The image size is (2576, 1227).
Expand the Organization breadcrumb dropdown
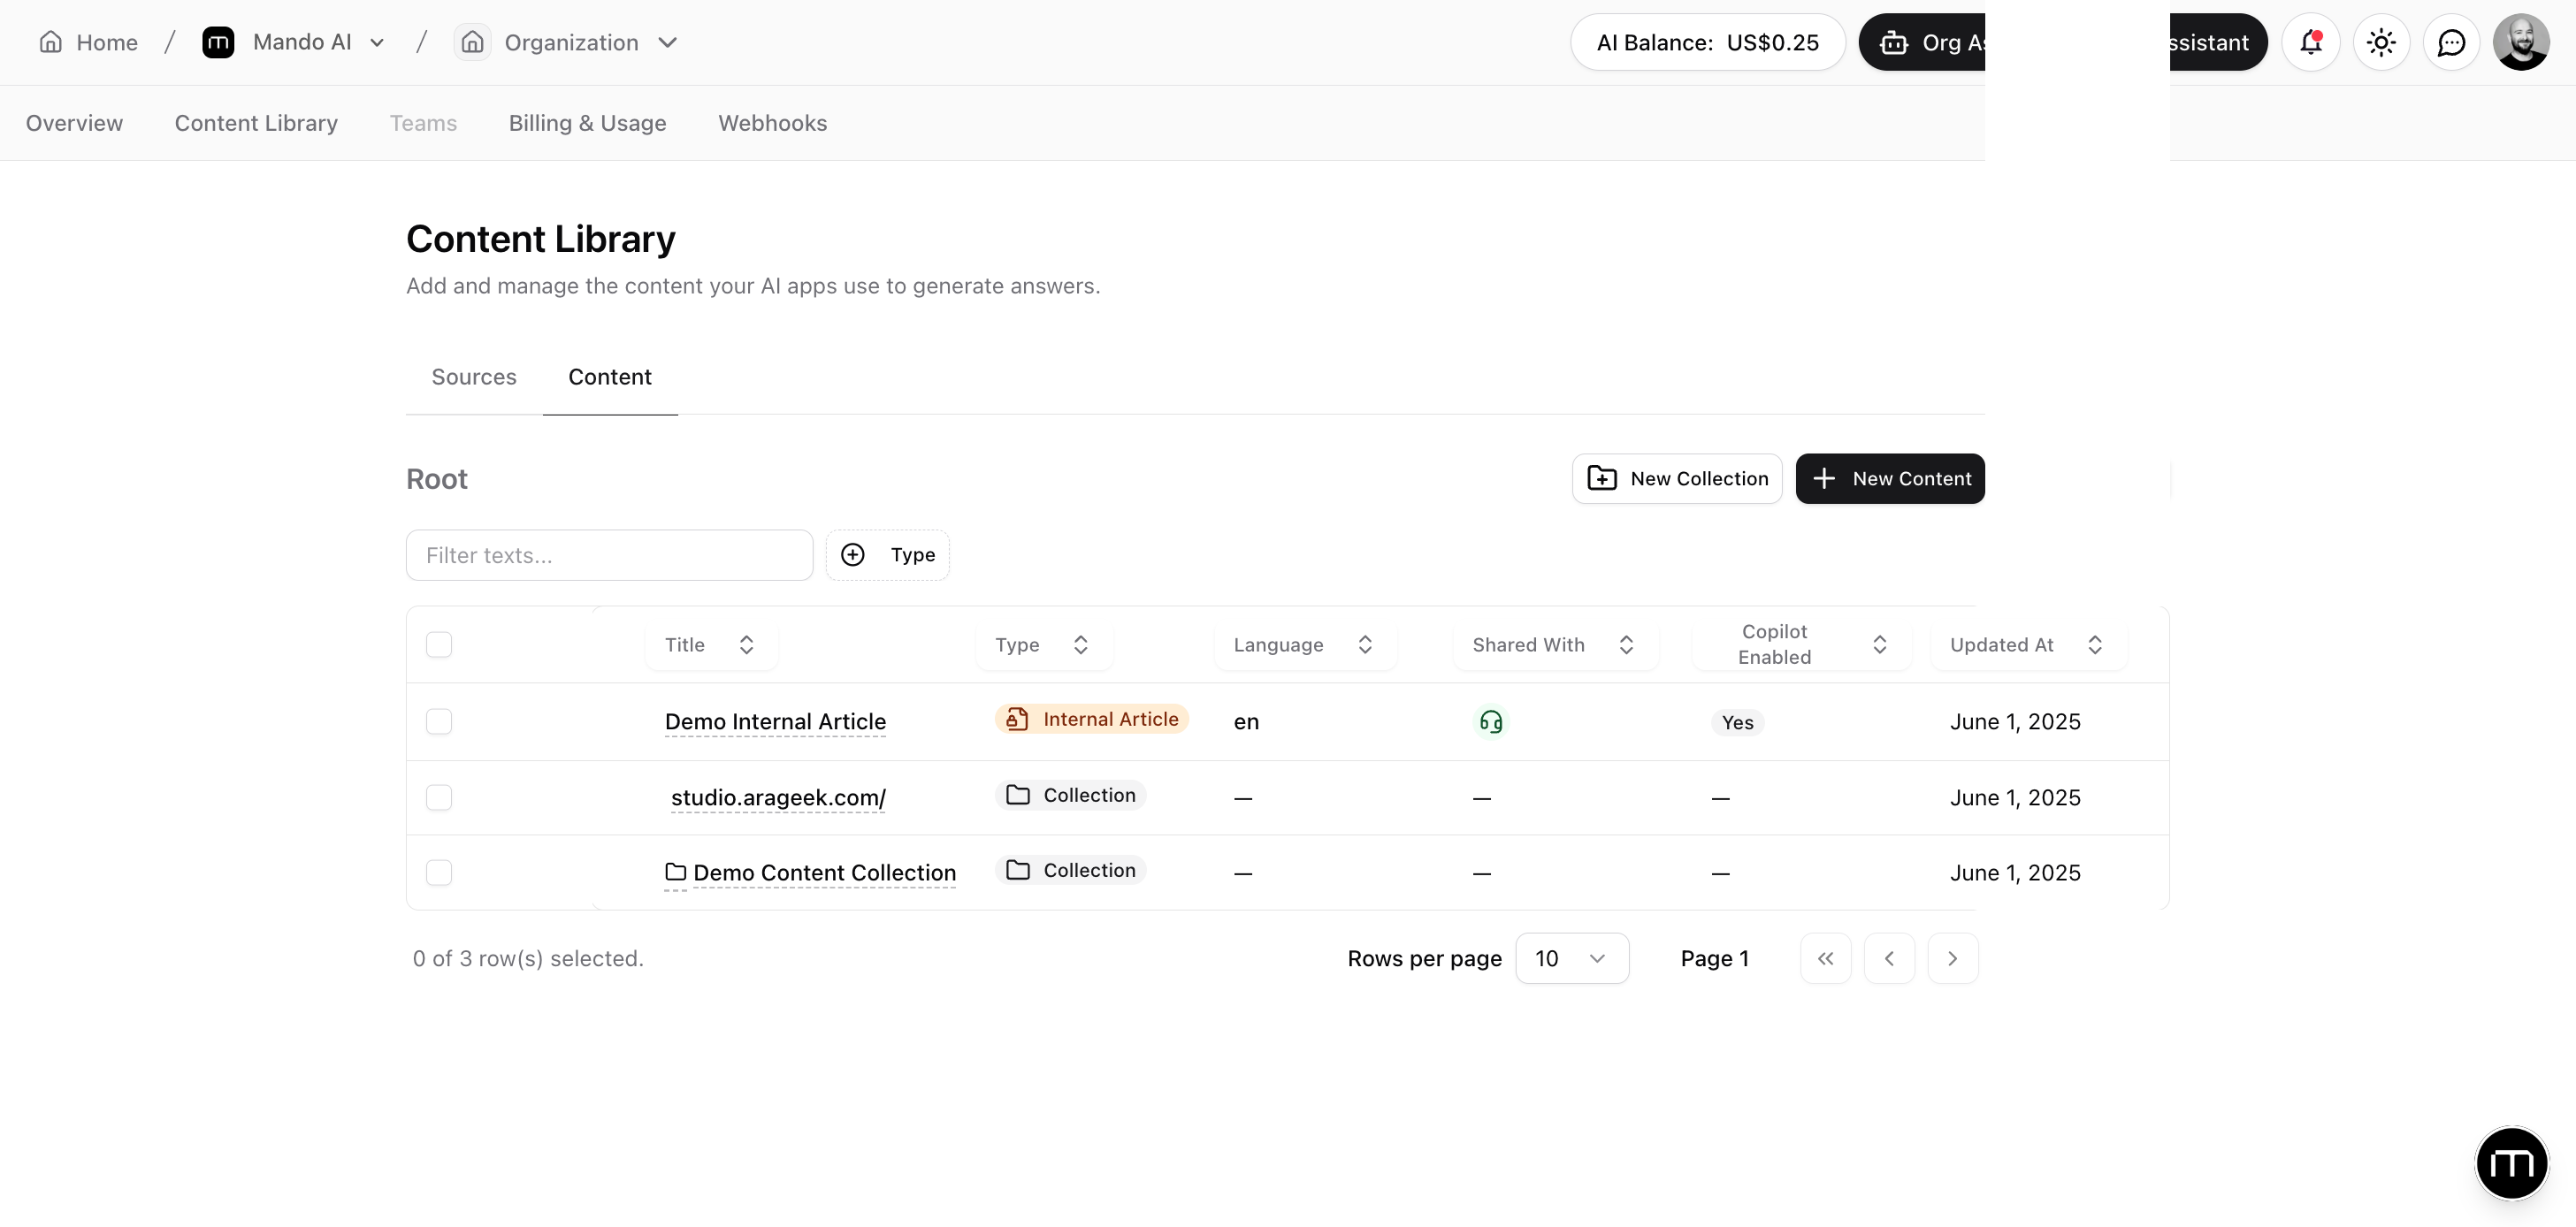coord(667,42)
